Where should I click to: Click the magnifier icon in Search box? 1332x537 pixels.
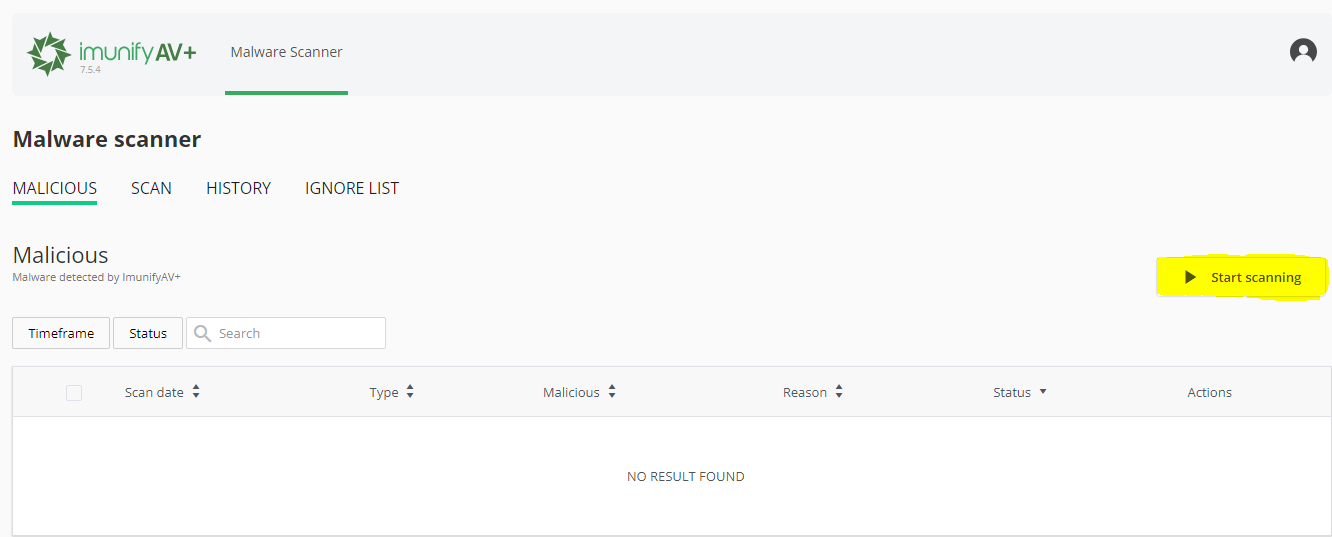coord(203,333)
